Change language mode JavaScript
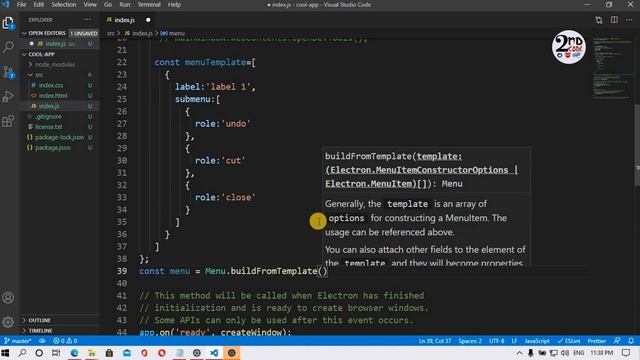Viewport: 640px width, 360px height. pyautogui.click(x=537, y=341)
